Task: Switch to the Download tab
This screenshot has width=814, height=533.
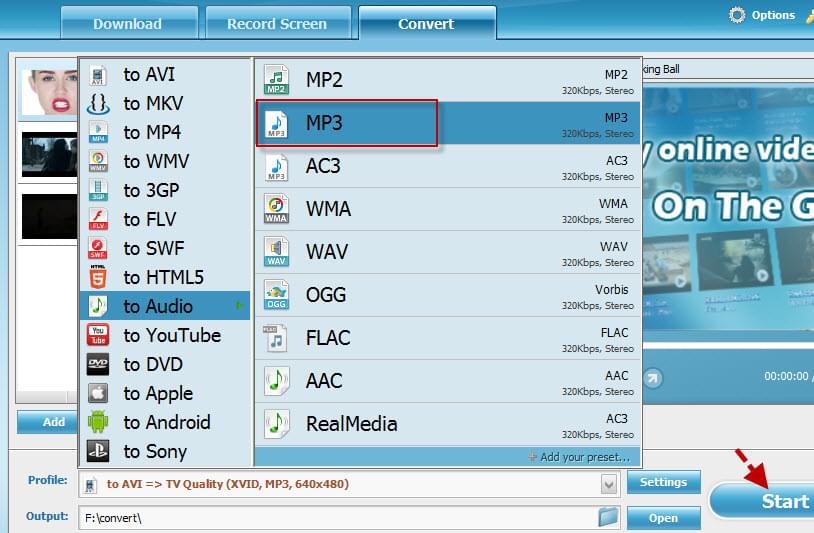Action: coord(127,23)
